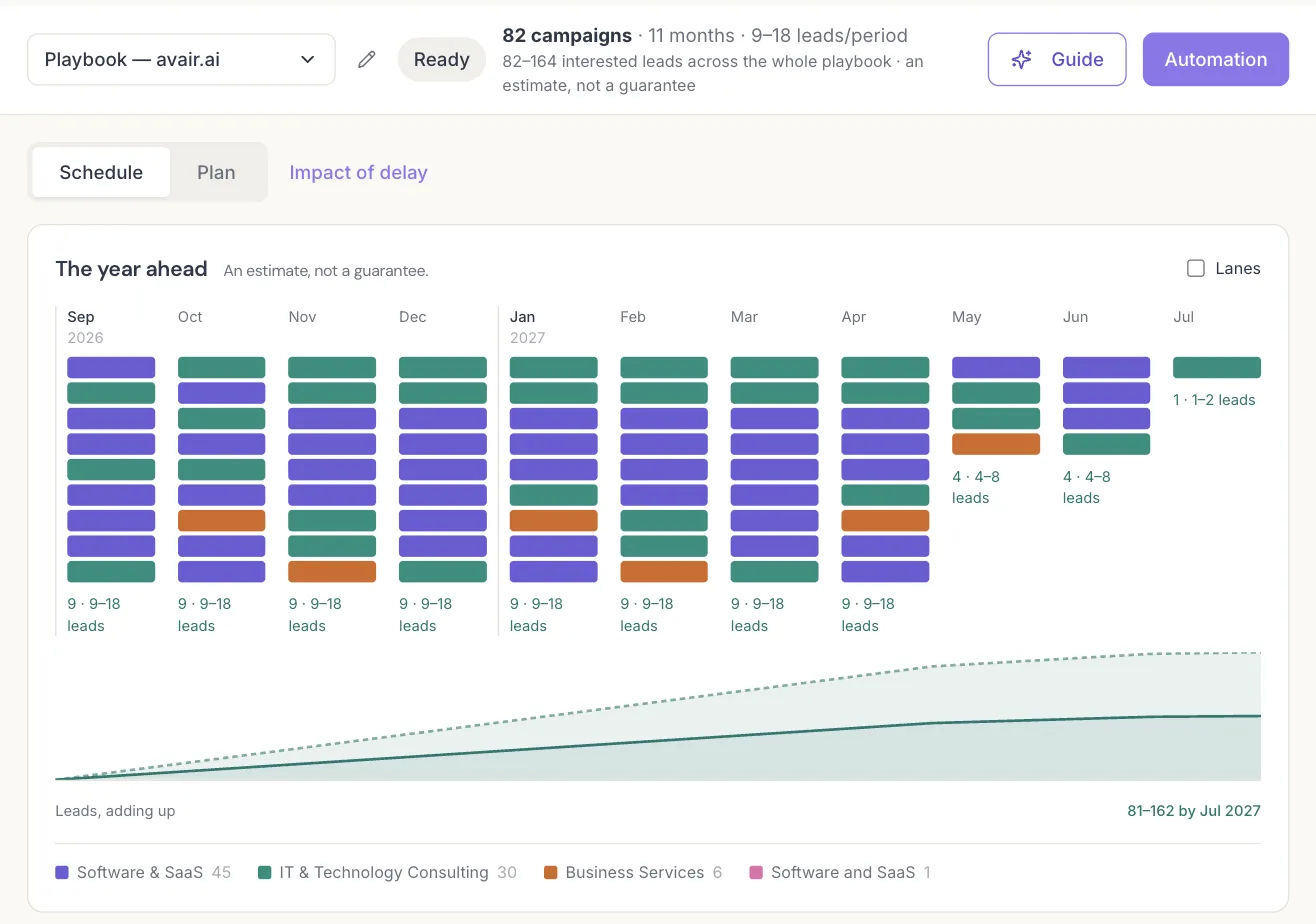Screen dimensions: 1316x924
Task: Switch to the Plan tab
Action: pos(216,172)
